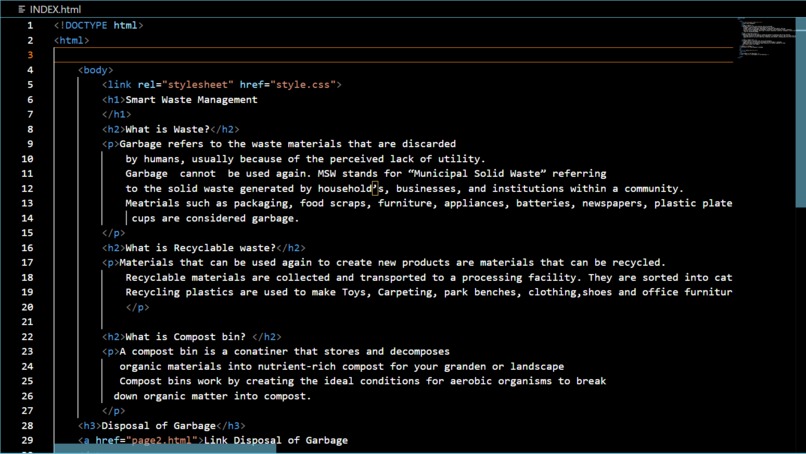Screen dimensions: 806x454
Task: Click line number 3 in gutter
Action: pyautogui.click(x=30, y=55)
